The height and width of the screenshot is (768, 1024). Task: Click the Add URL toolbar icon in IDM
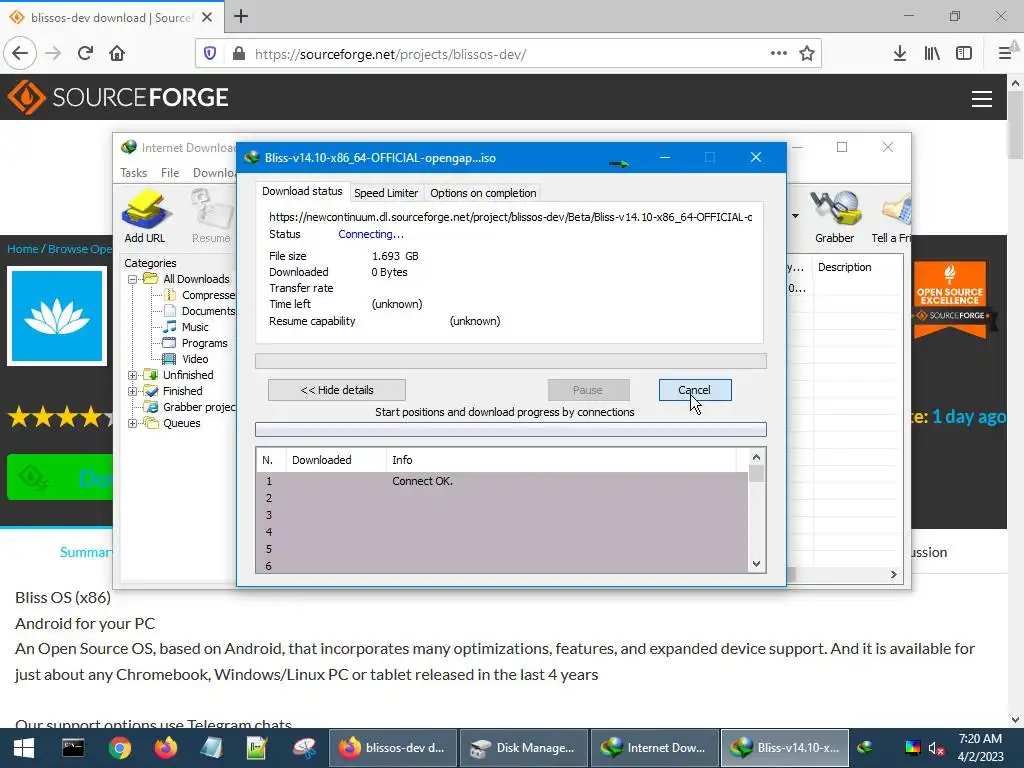click(x=145, y=216)
